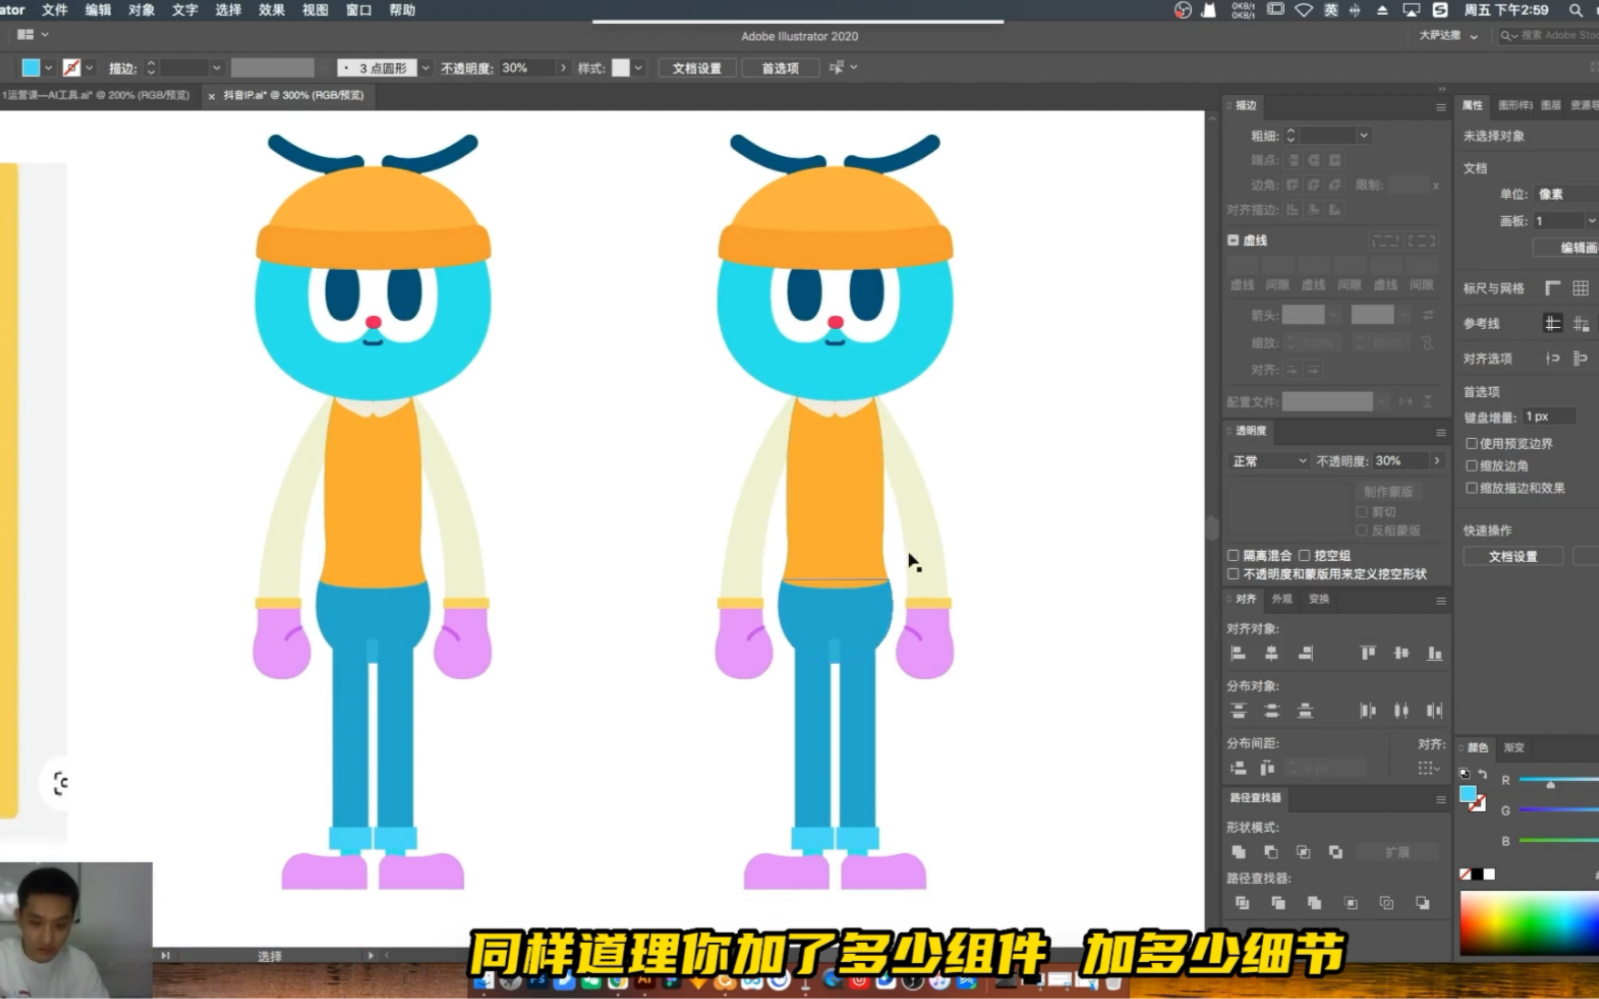The height and width of the screenshot is (999, 1599).
Task: Expand opacity slider arrow in 透明度 panel
Action: tap(1437, 461)
